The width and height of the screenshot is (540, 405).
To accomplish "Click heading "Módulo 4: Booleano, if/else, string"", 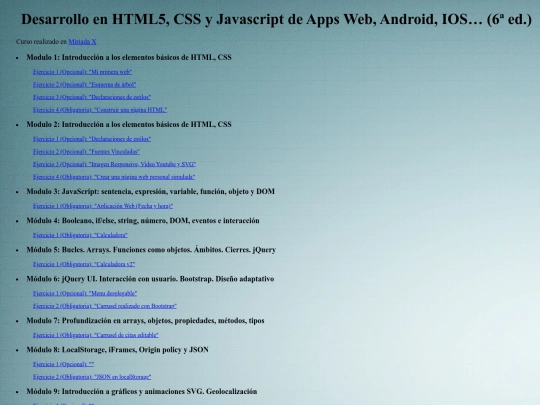I will [x=143, y=220].
